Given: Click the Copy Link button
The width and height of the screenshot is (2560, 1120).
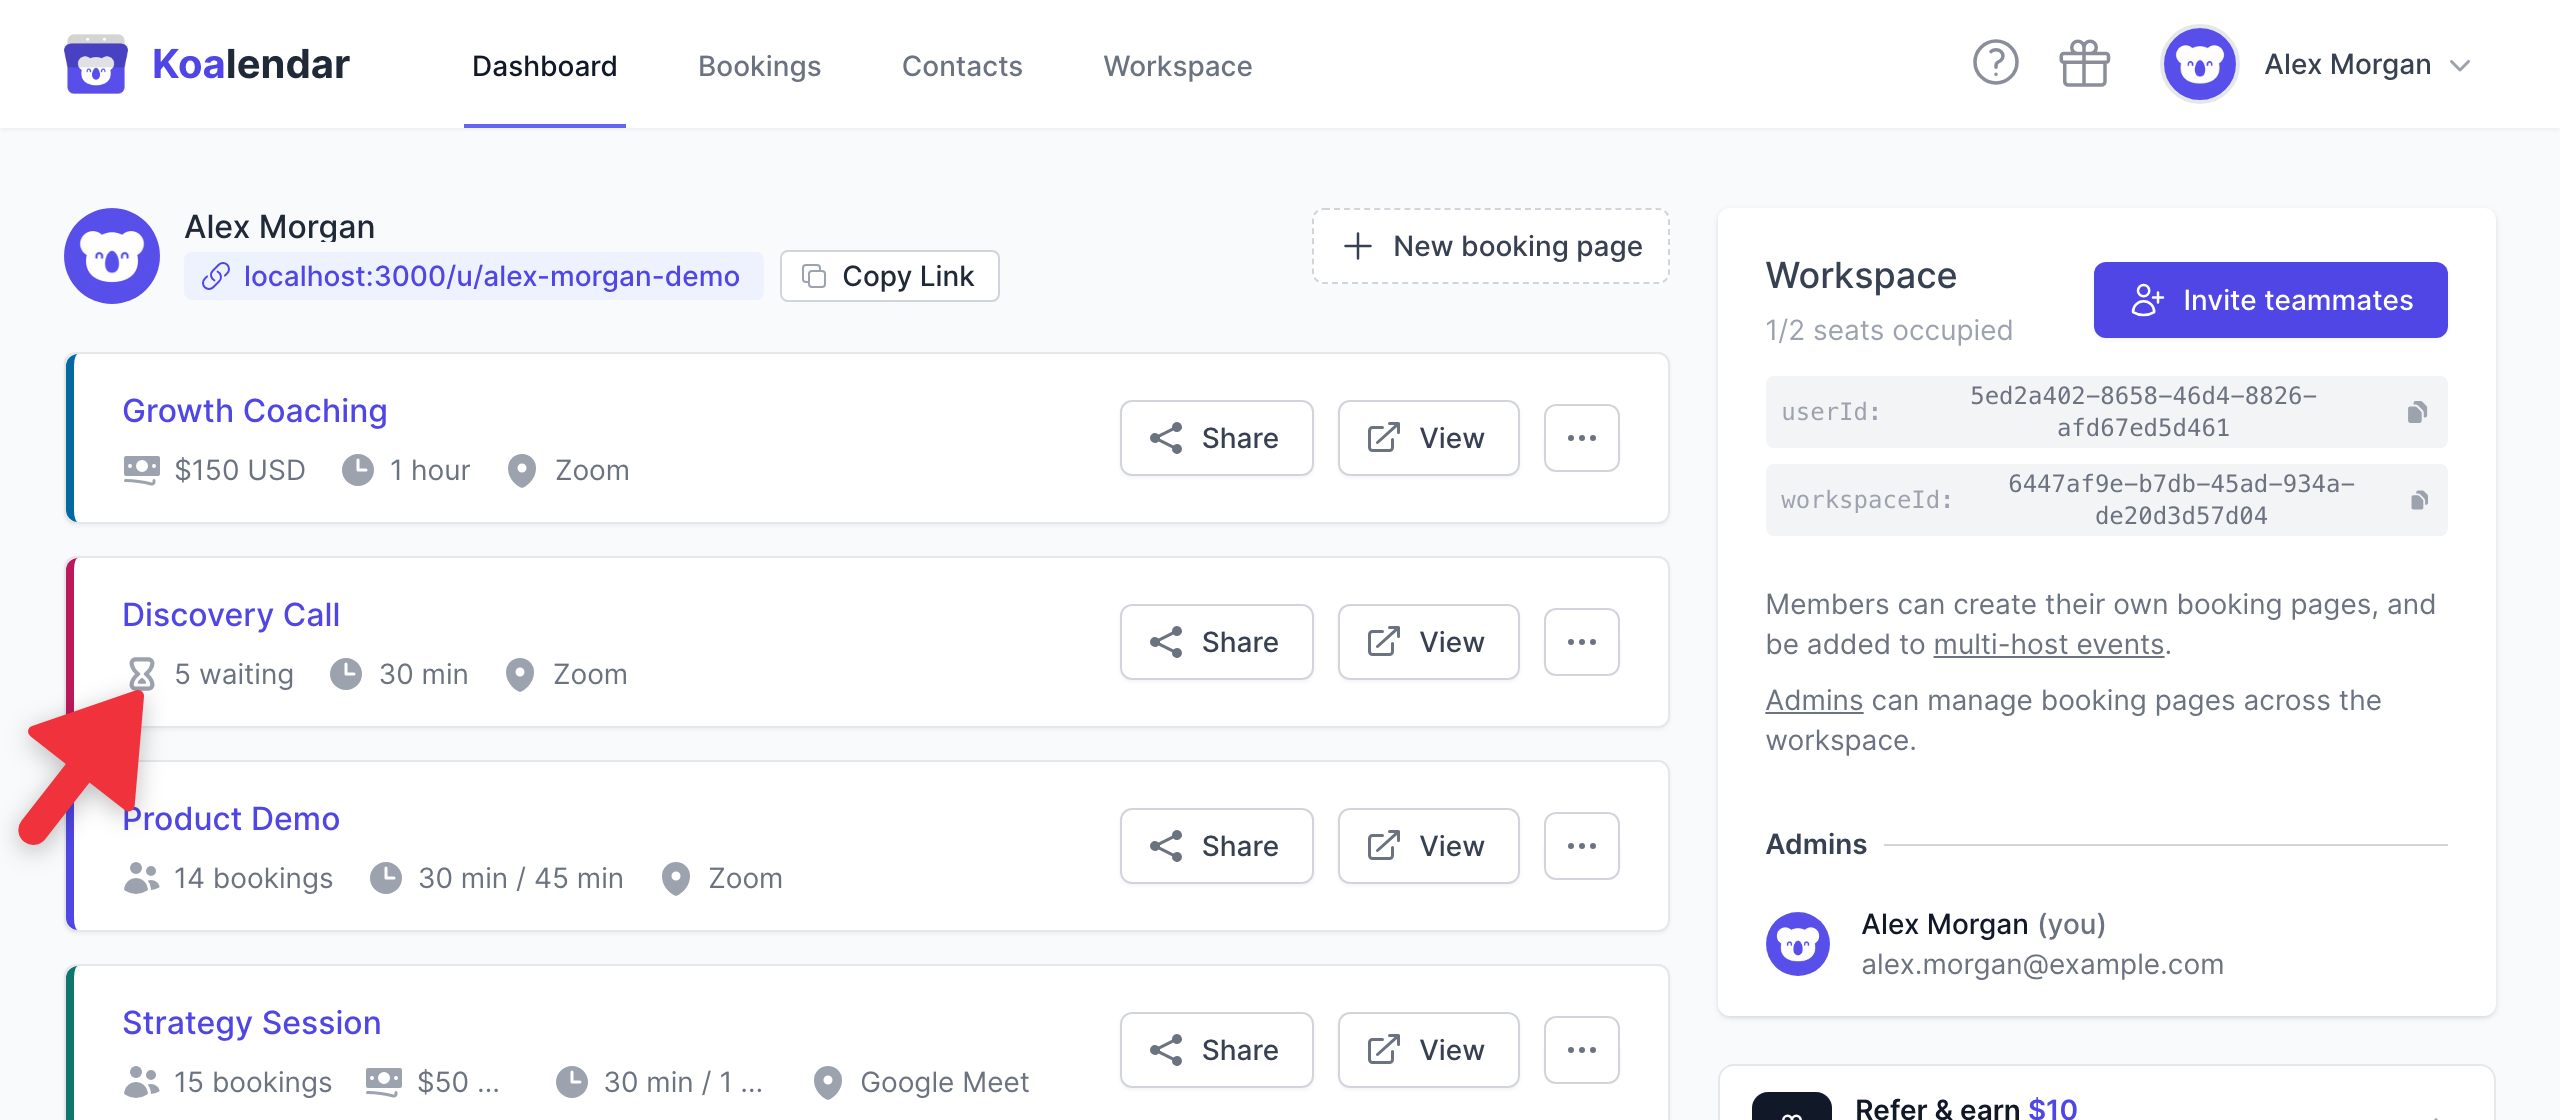Looking at the screenshot, I should (x=889, y=276).
